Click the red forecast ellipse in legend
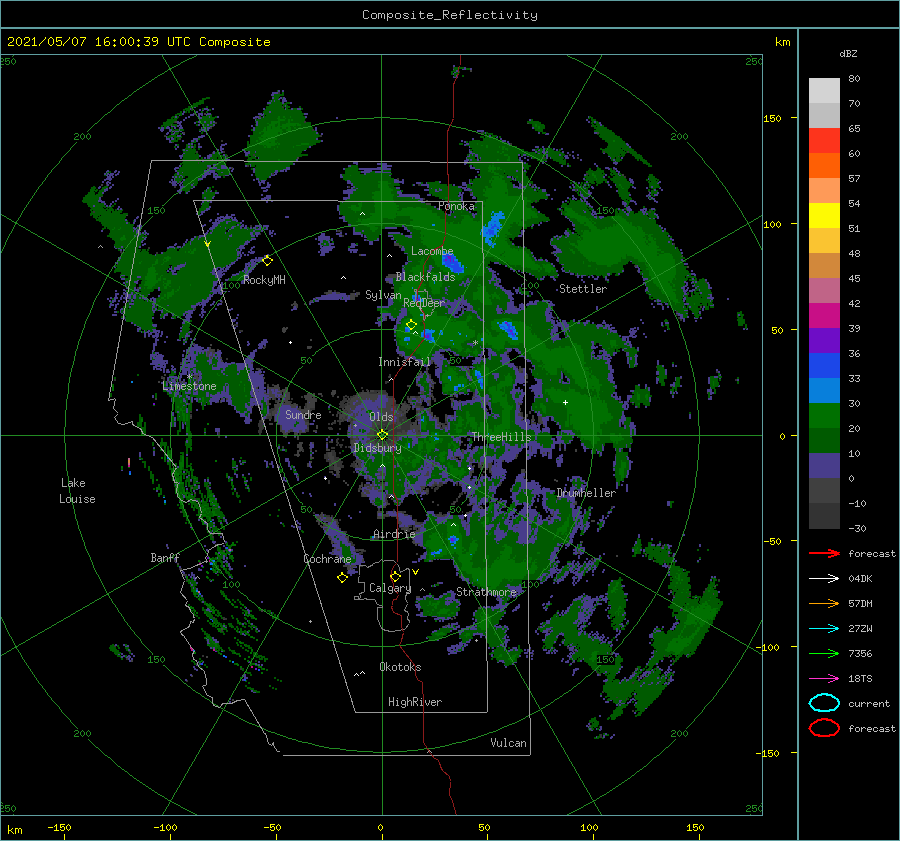 [x=824, y=728]
